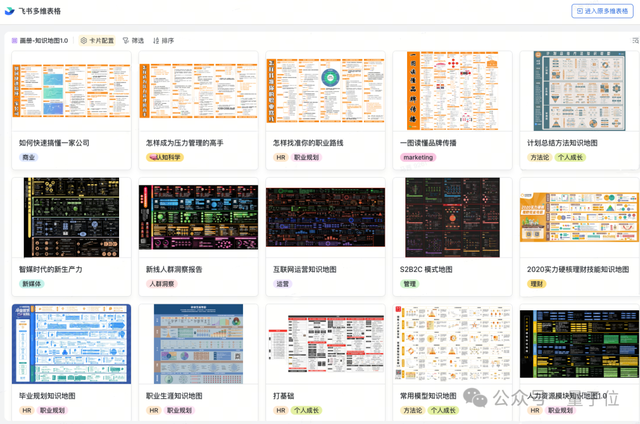Click the Feishu logo icon at top left
Viewport: 640px width, 424px height.
point(10,11)
